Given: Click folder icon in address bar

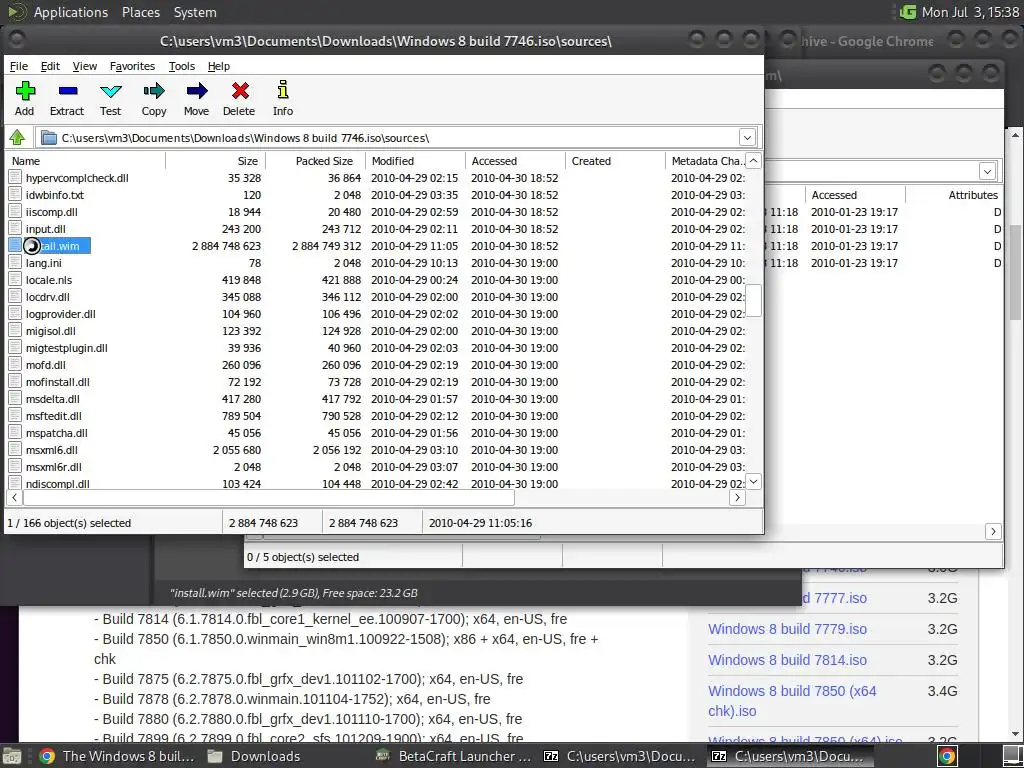Looking at the screenshot, I should coord(48,138).
